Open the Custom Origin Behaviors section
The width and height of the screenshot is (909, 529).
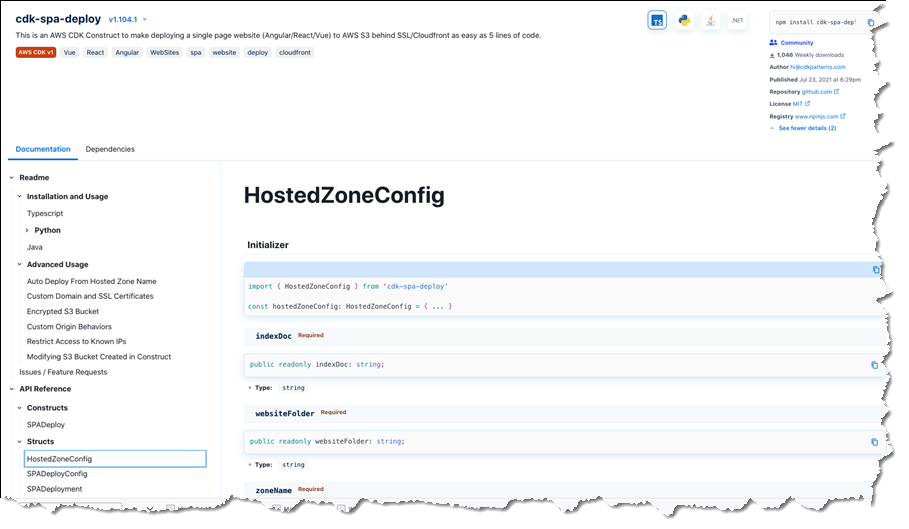[70, 327]
